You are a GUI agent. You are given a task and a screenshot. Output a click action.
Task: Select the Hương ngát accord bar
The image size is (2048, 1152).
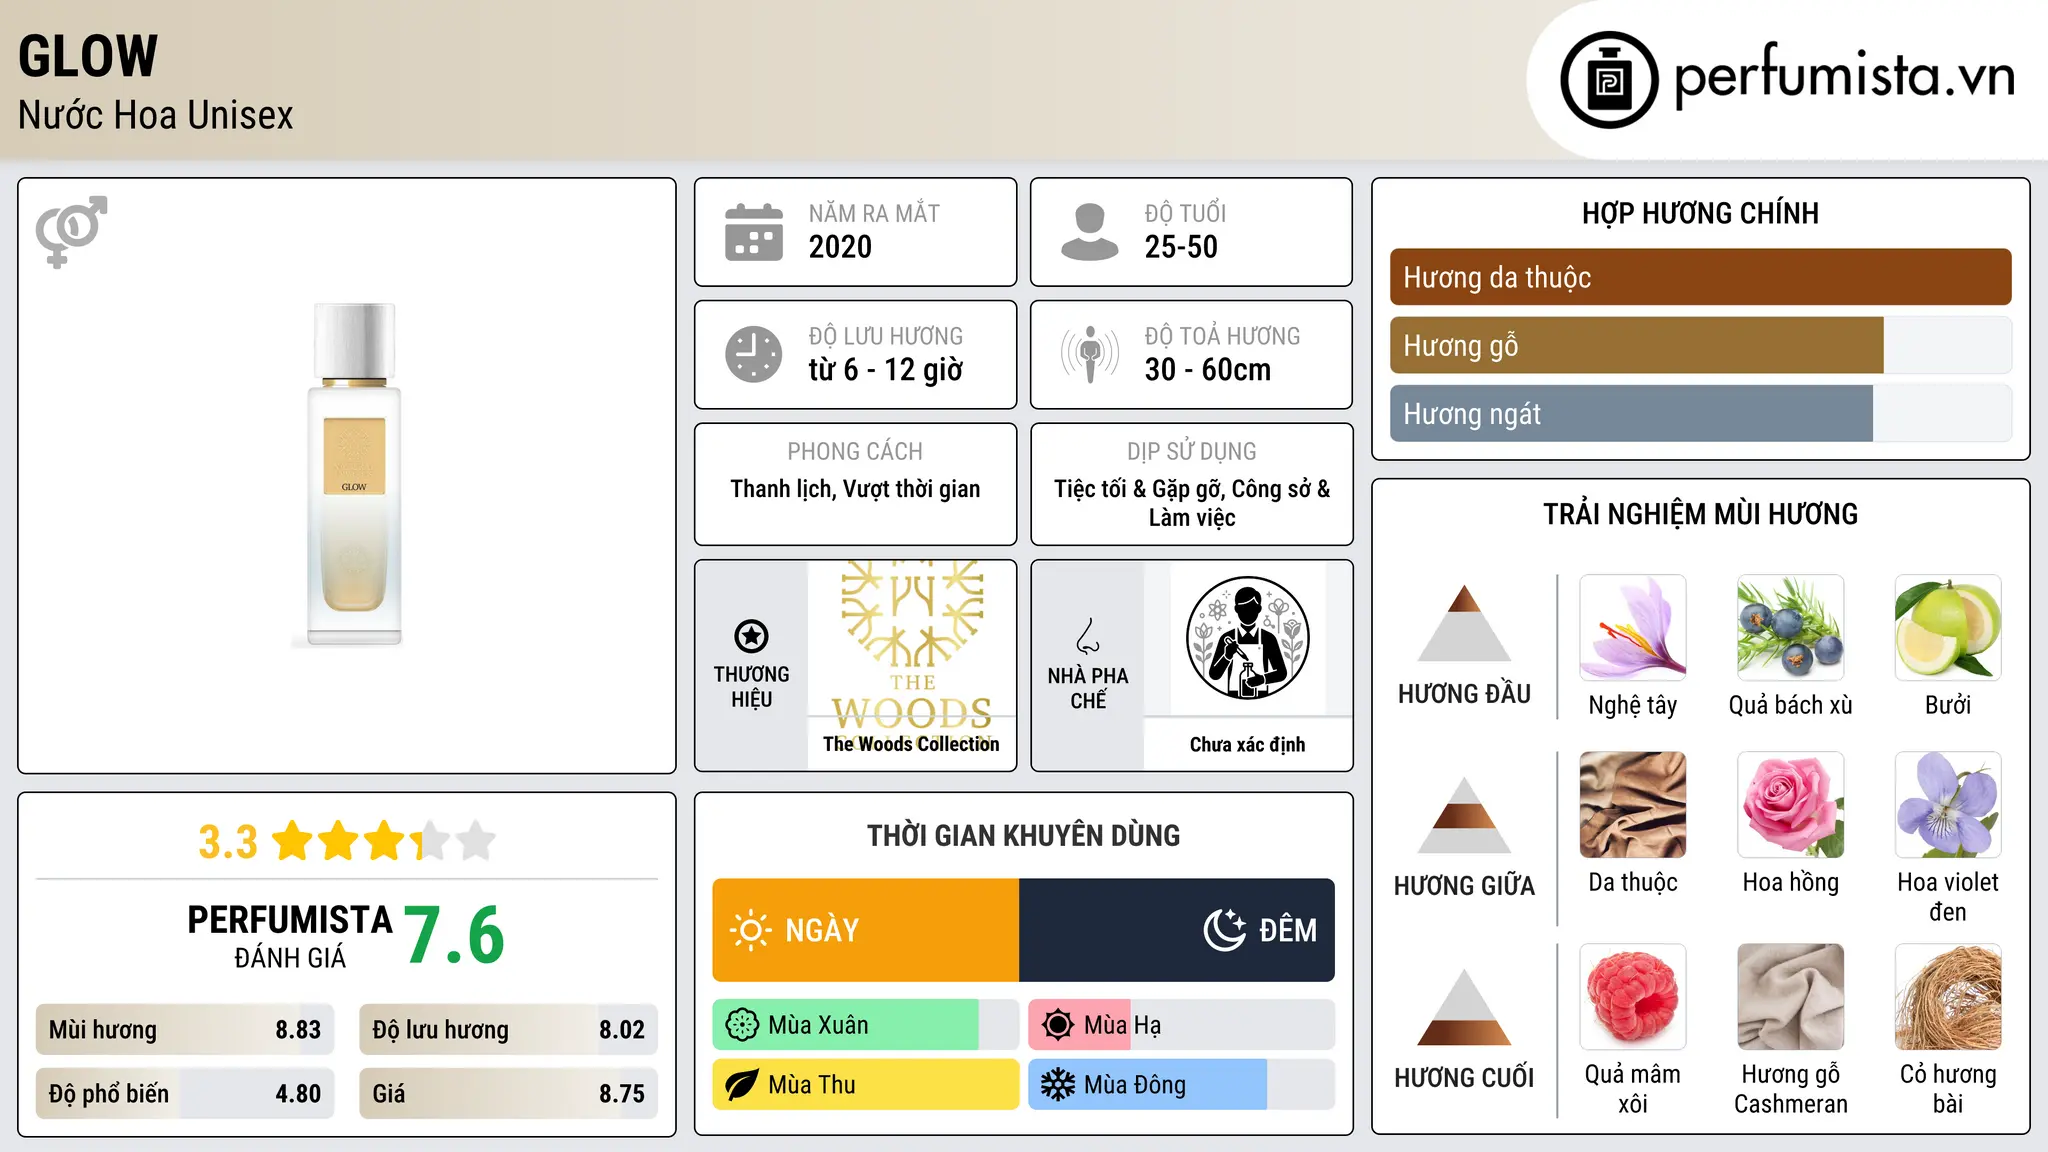pos(1700,413)
